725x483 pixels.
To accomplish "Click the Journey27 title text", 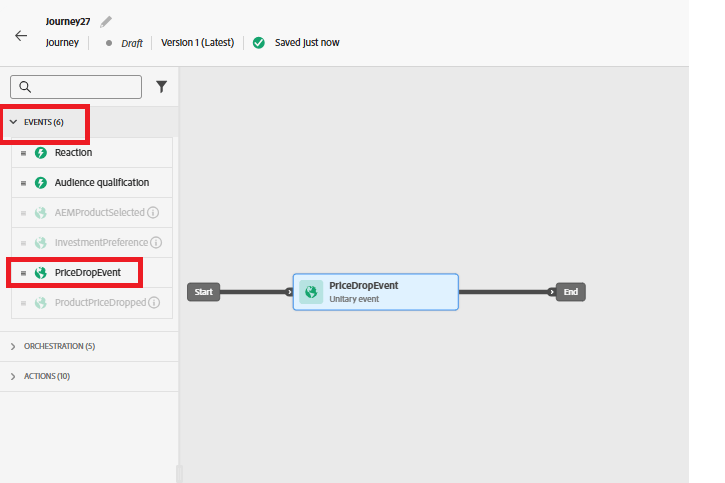I will click(68, 22).
